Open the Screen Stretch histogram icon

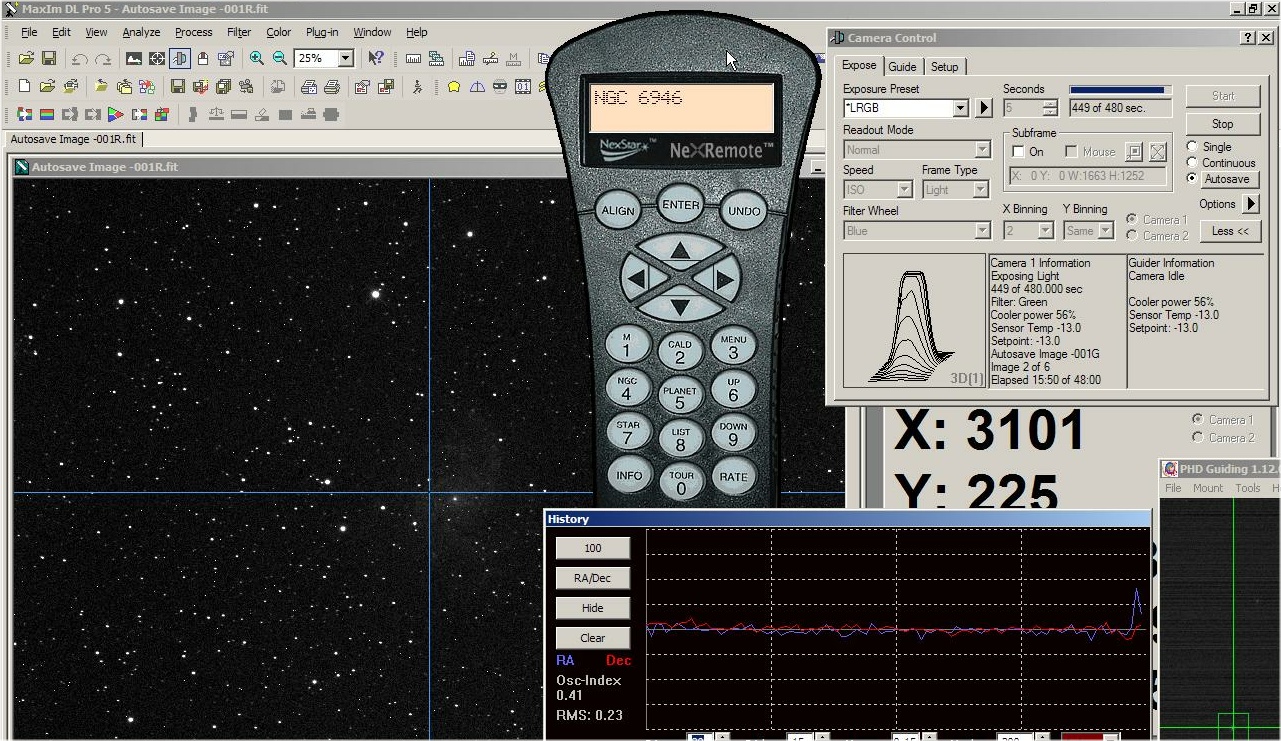point(134,59)
